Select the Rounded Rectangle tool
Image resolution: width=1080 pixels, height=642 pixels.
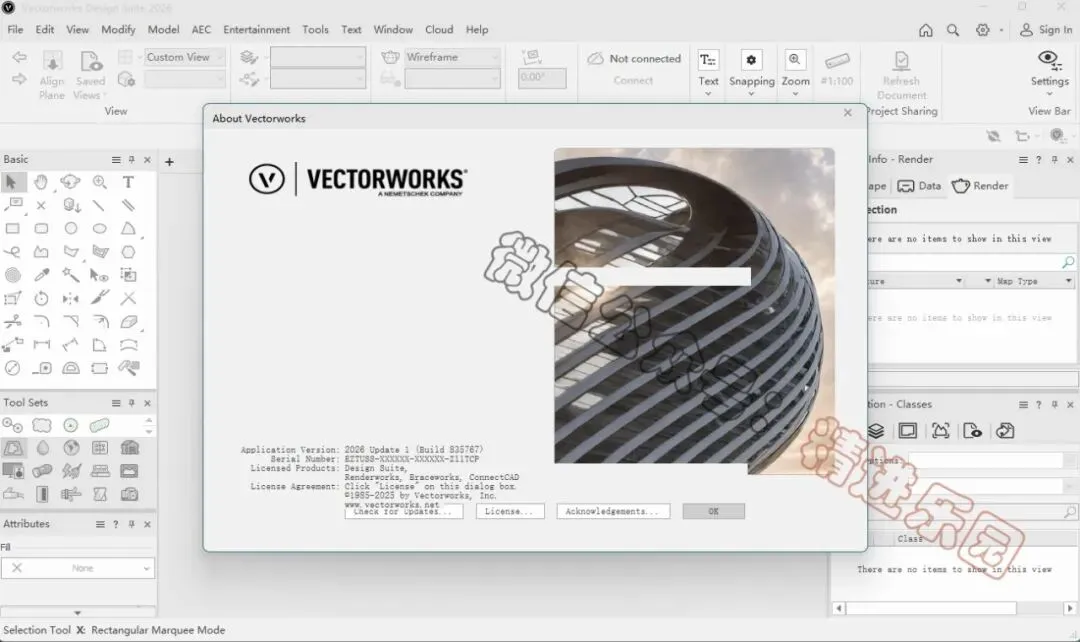click(41, 229)
